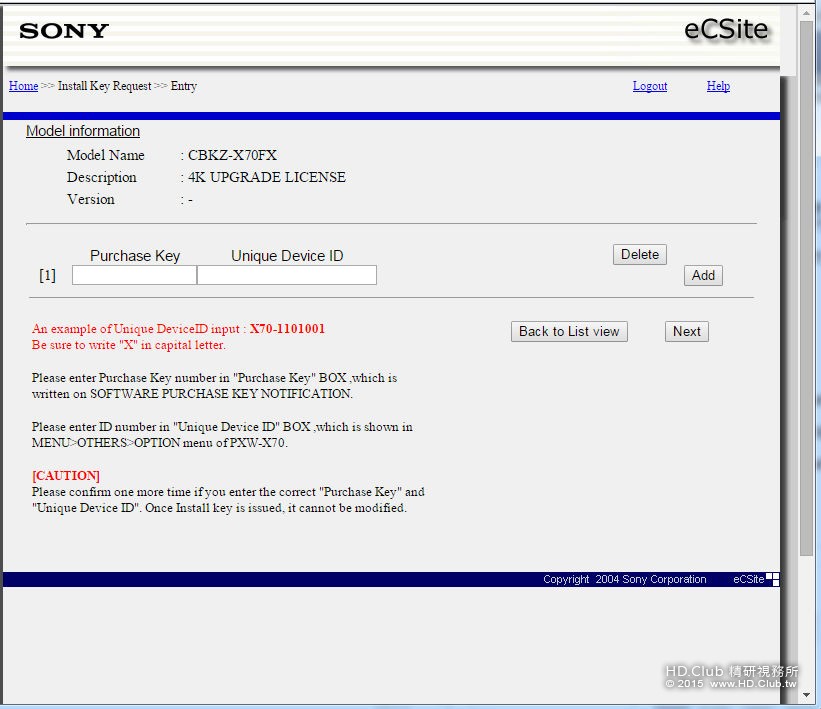Click the Next button
The width and height of the screenshot is (821, 709).
687,331
